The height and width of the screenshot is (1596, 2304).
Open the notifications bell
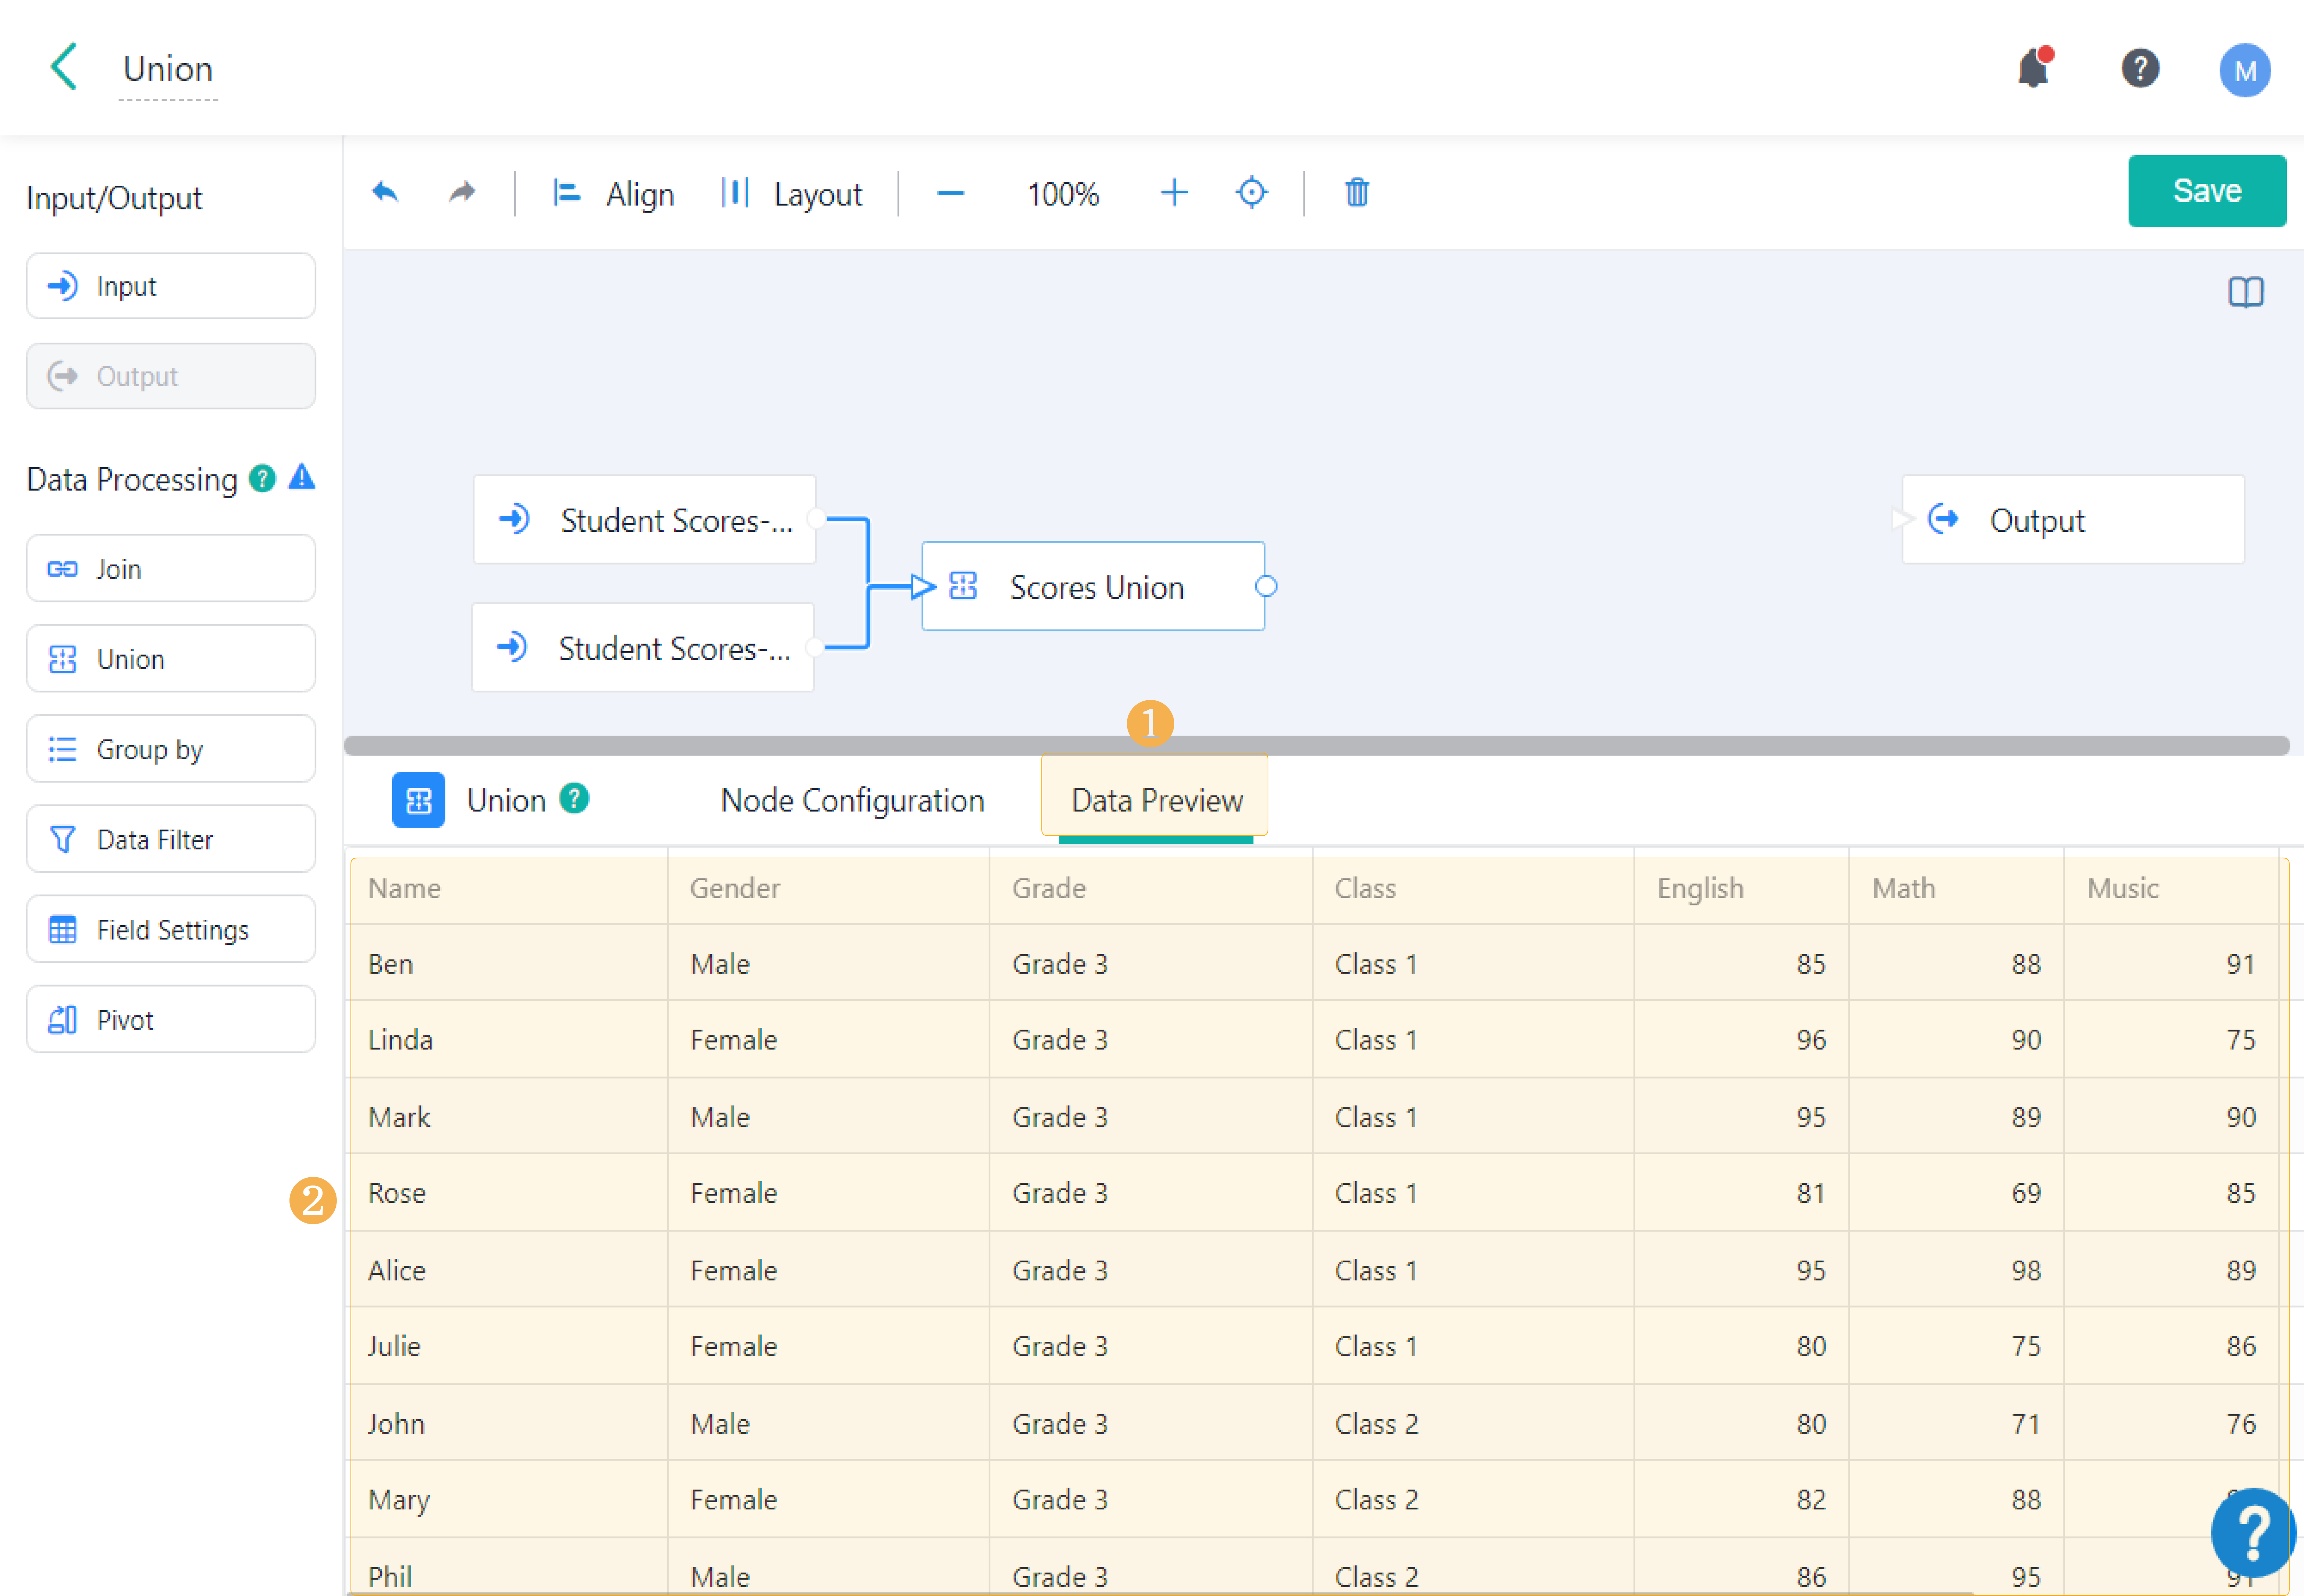pos(2034,68)
